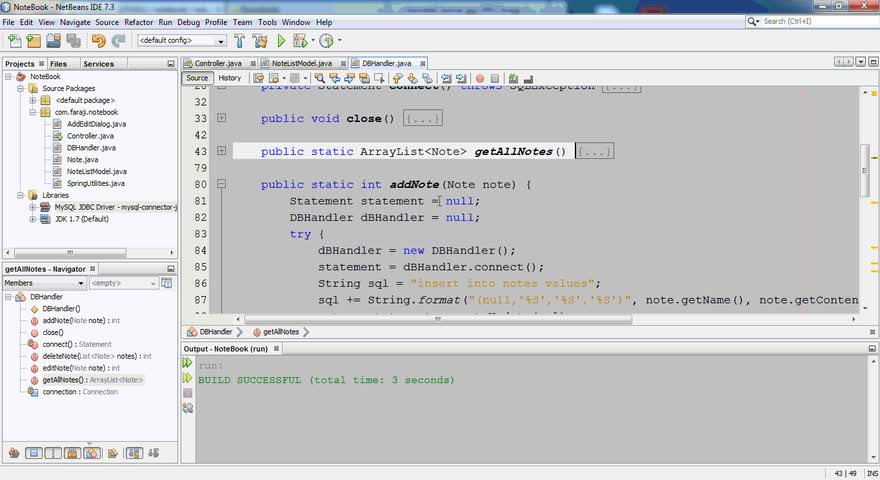Viewport: 880px width, 480px height.
Task: Switch to NoteListModel.java tab
Action: tap(302, 63)
